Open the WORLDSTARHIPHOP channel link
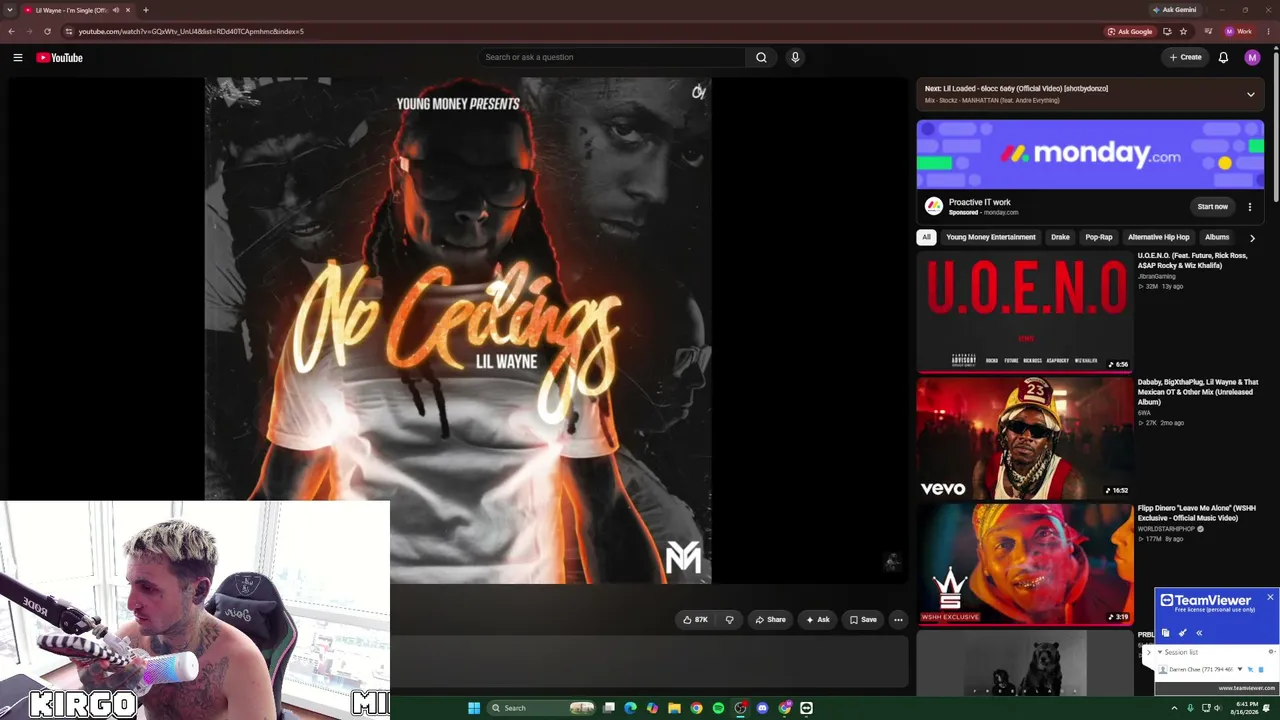Image resolution: width=1280 pixels, height=720 pixels. coord(1168,529)
